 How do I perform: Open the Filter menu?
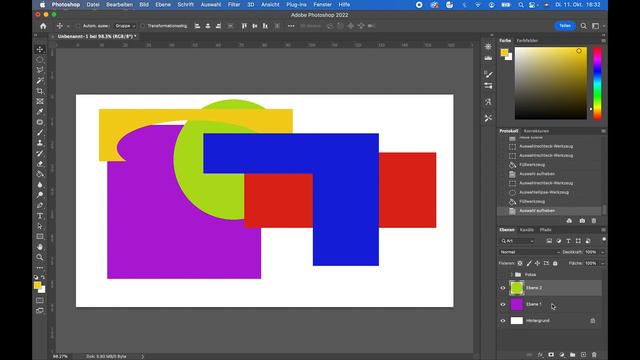(x=234, y=4)
